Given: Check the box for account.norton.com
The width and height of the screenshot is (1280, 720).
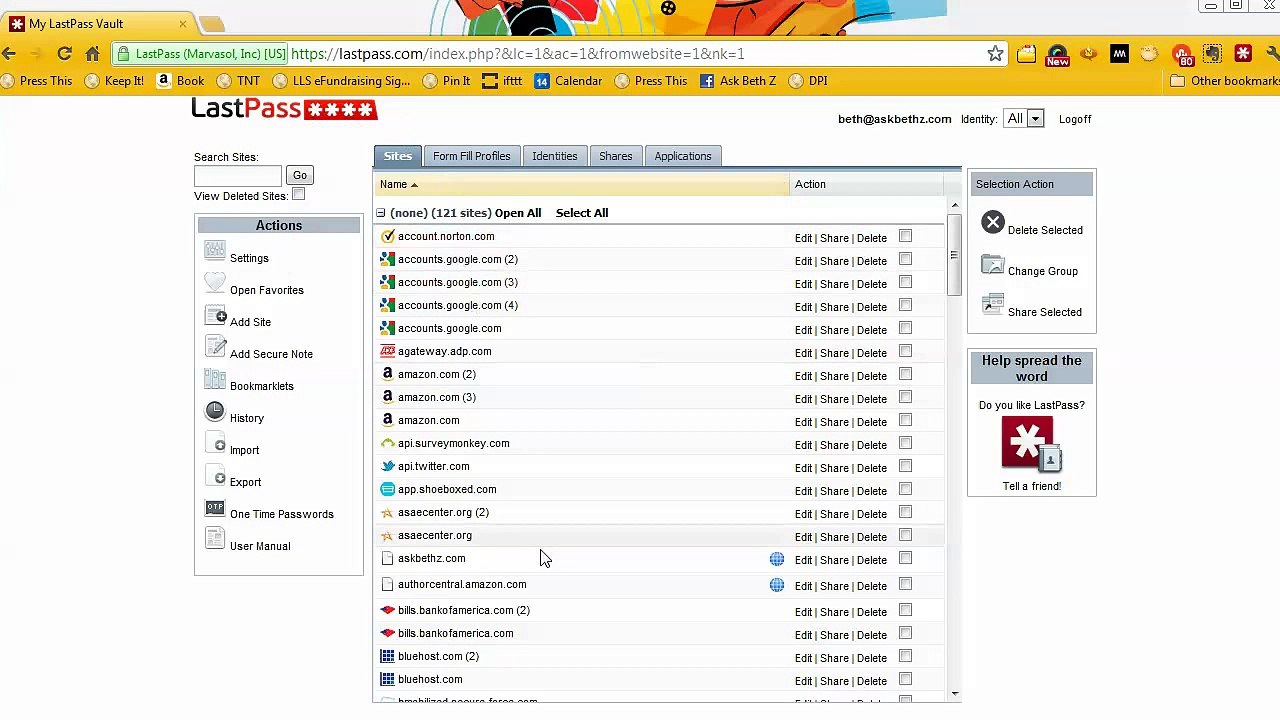Looking at the screenshot, I should (905, 236).
